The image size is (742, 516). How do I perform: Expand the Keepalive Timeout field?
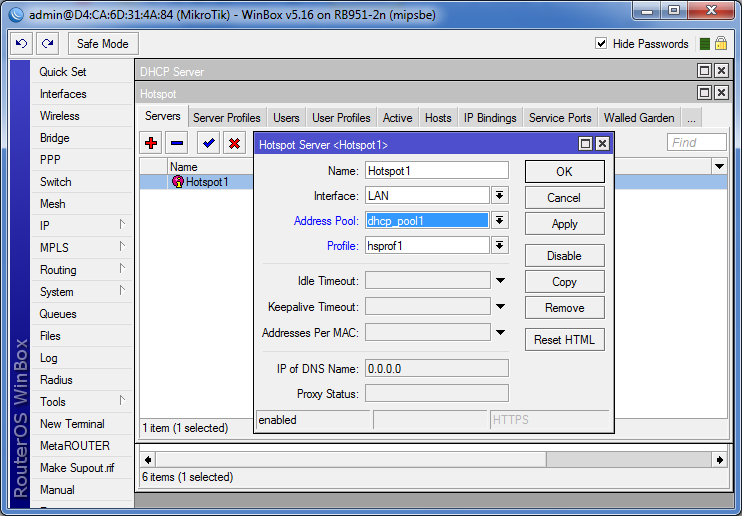click(500, 307)
